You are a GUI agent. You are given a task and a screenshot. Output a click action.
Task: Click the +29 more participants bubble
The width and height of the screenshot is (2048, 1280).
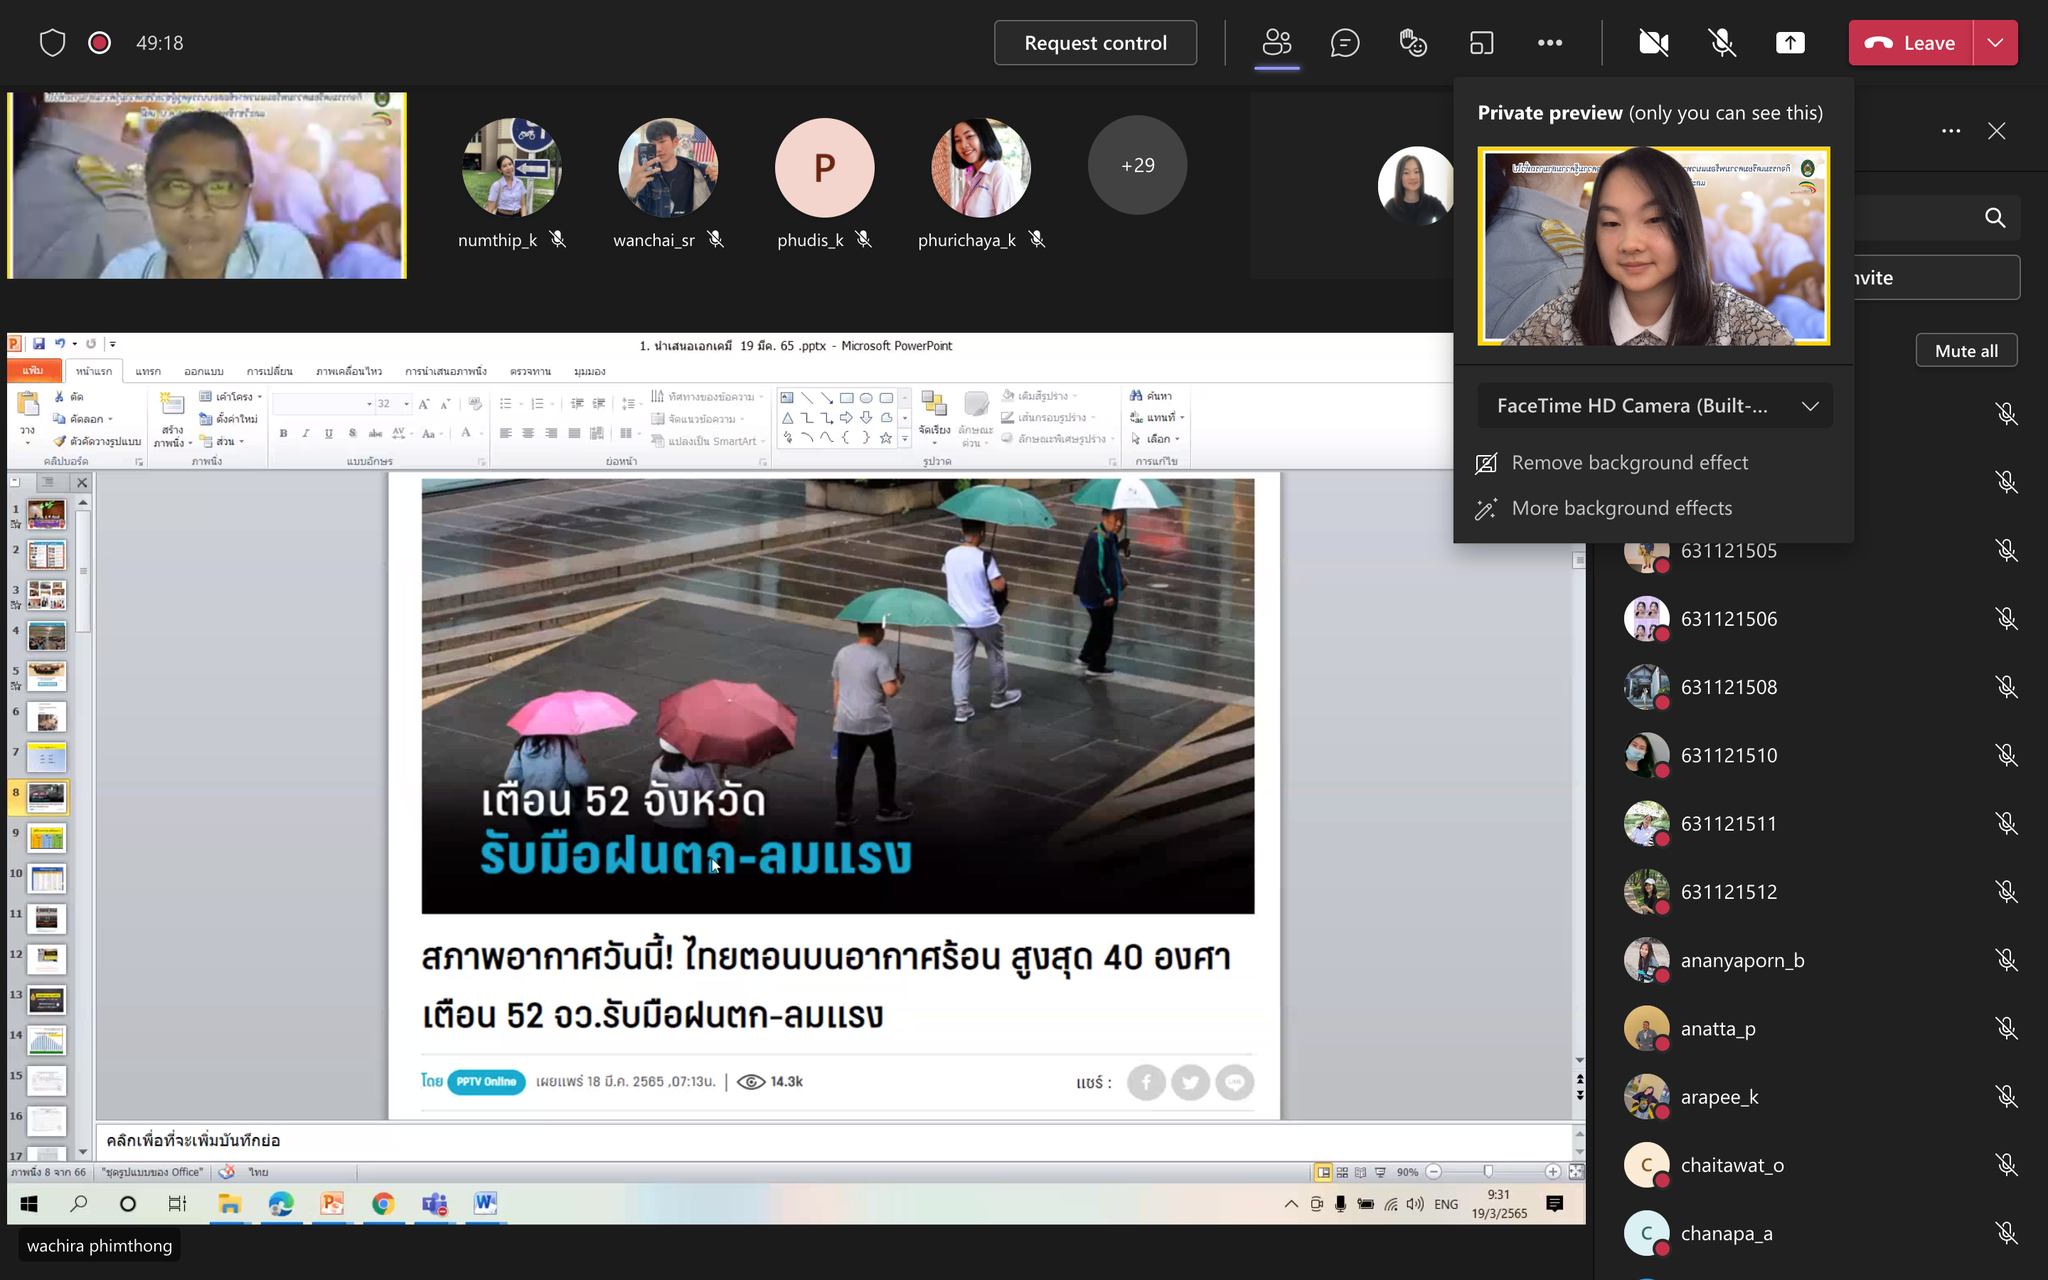tap(1137, 165)
